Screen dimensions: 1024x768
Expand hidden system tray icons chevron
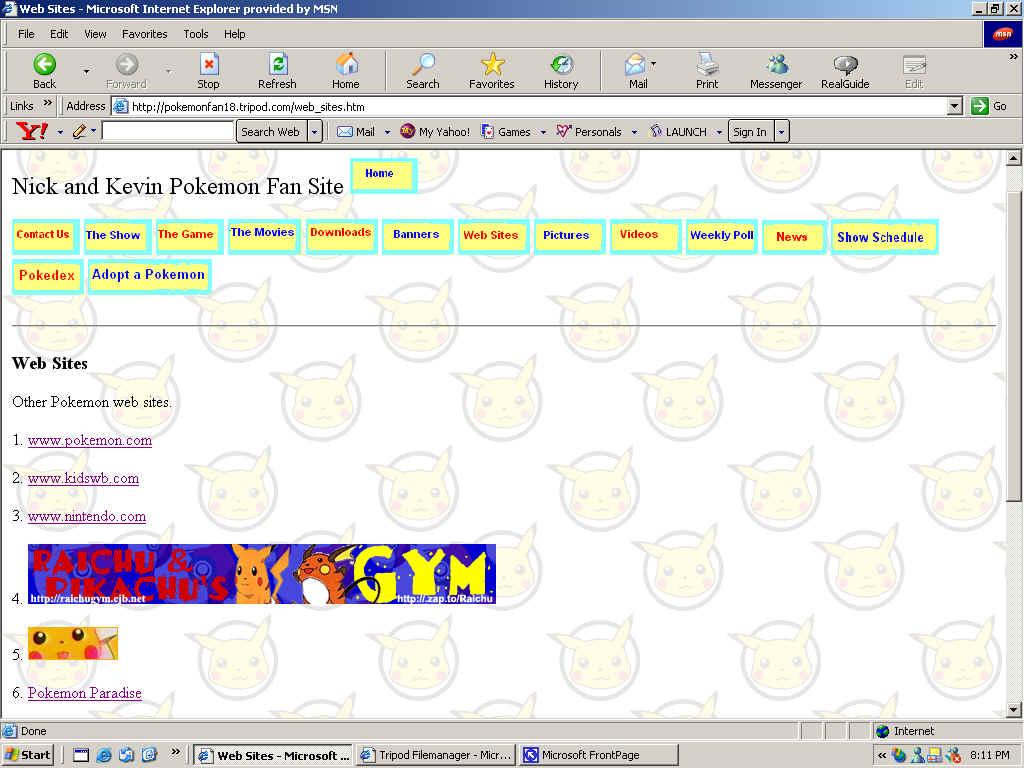tap(882, 756)
